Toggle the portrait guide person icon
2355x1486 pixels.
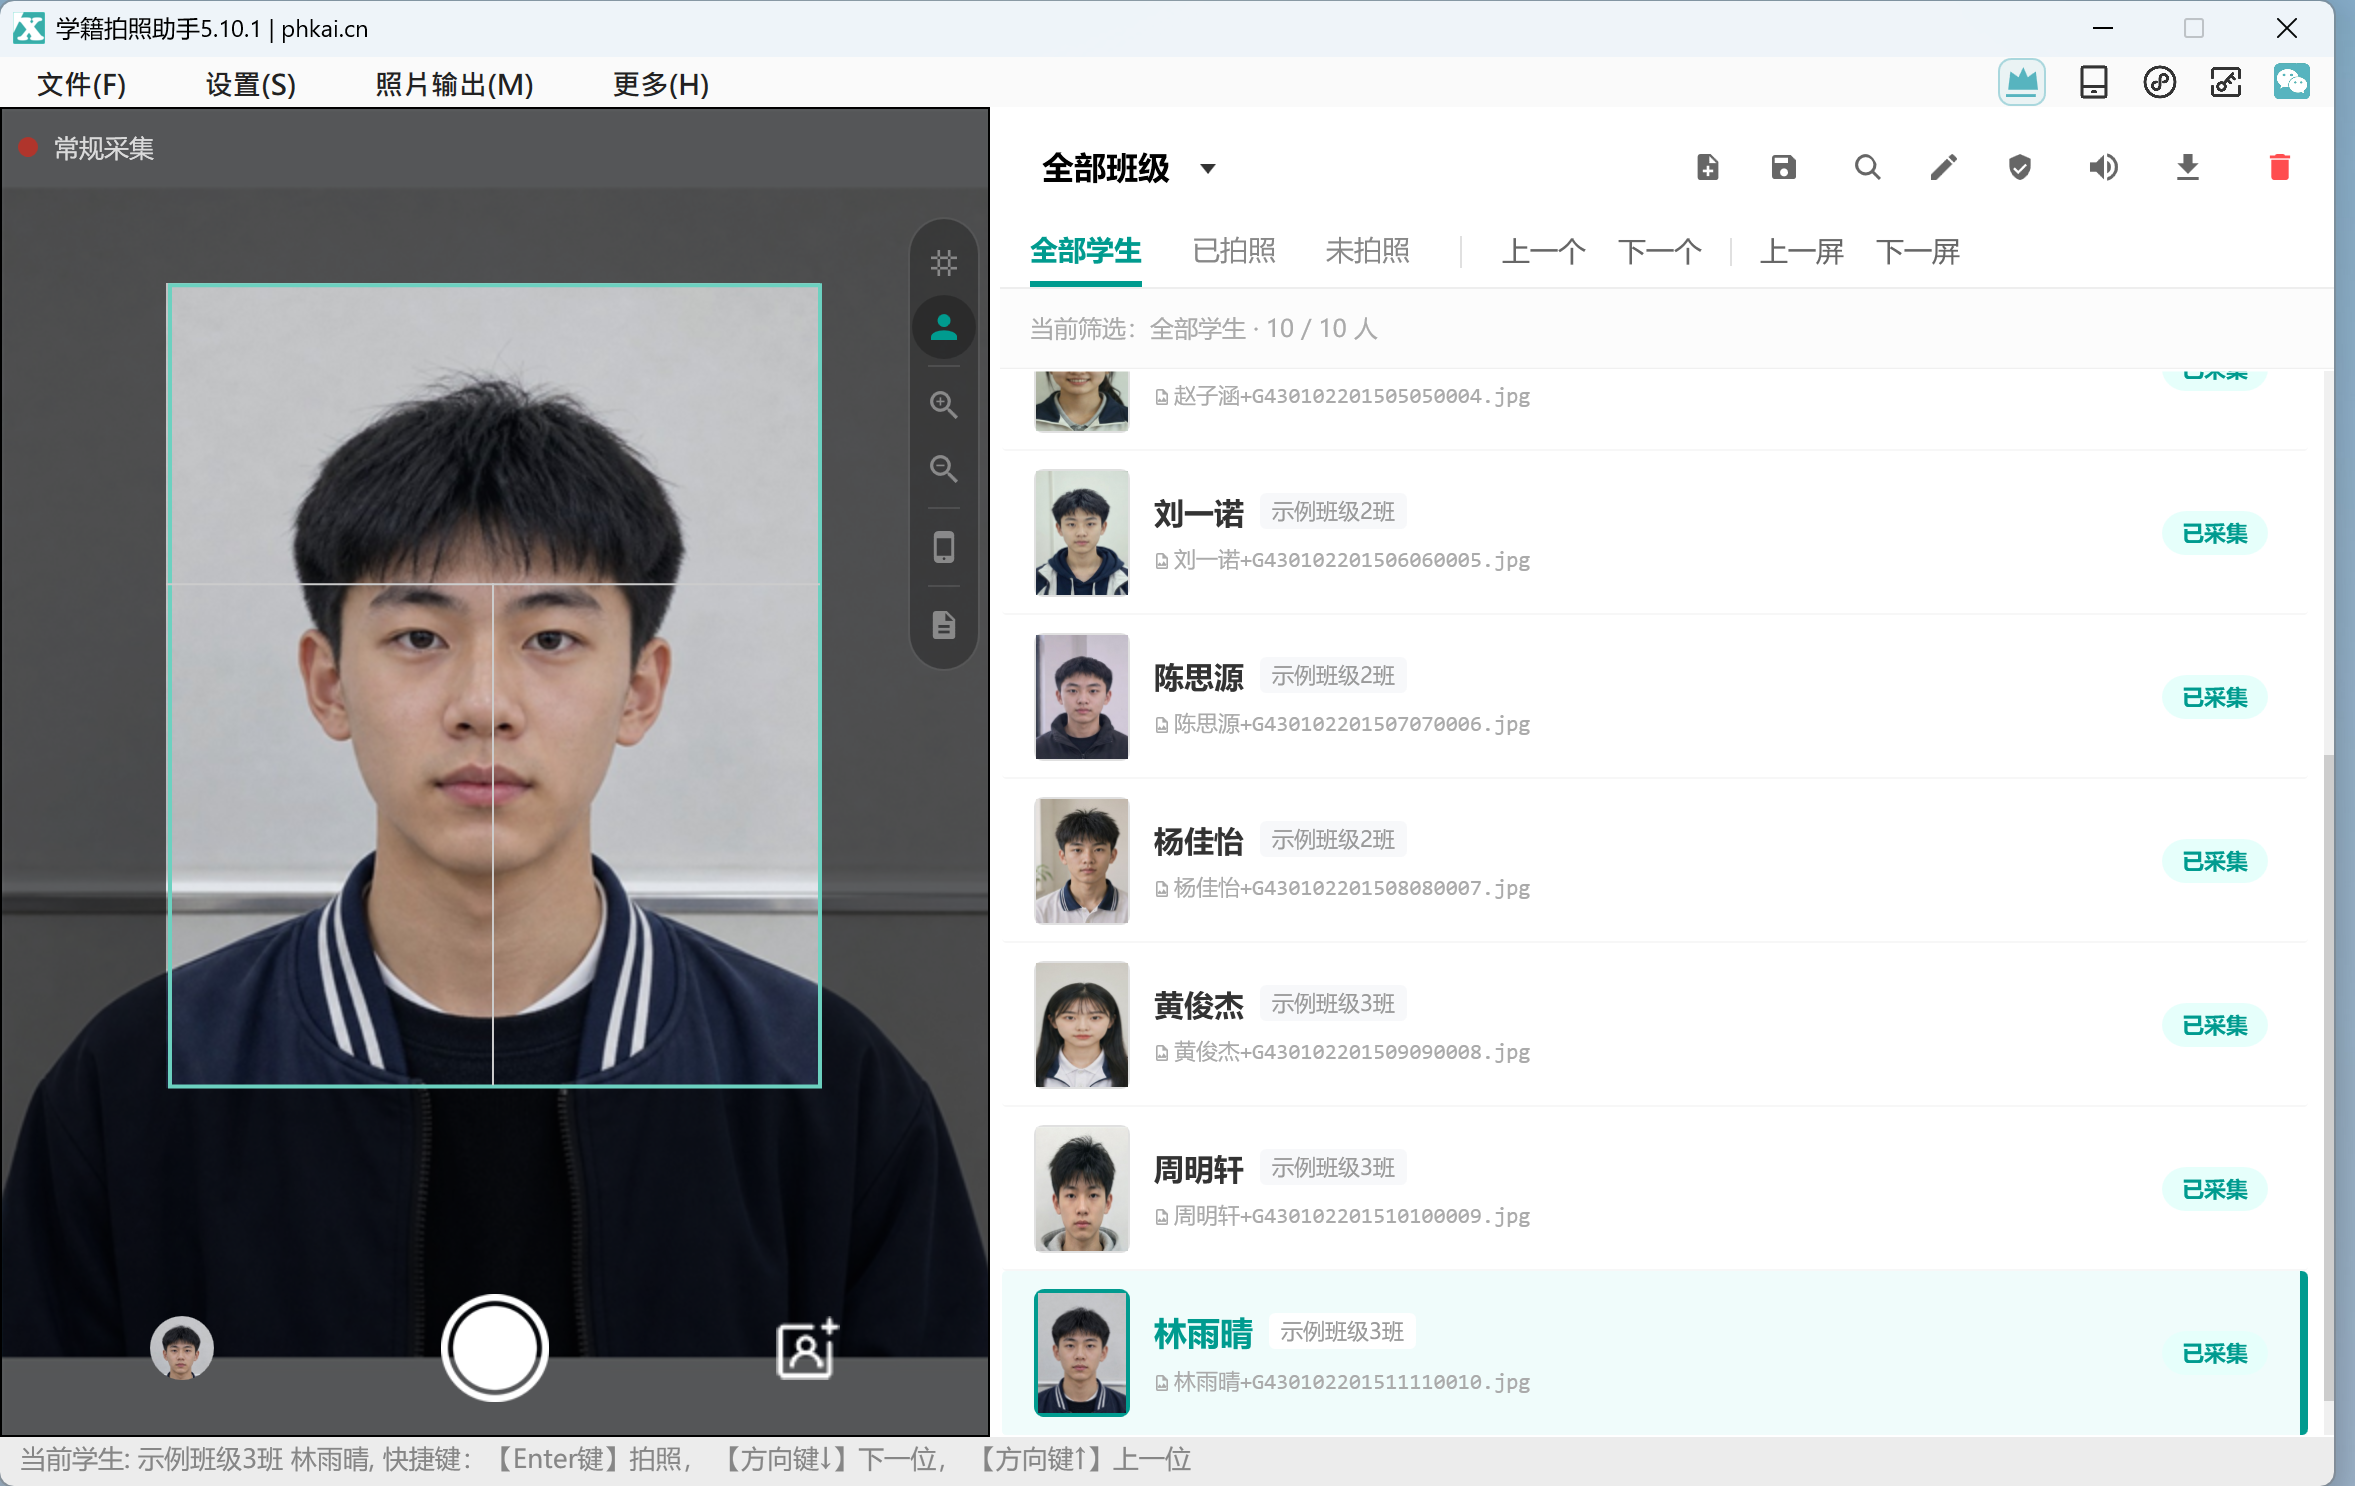[943, 327]
